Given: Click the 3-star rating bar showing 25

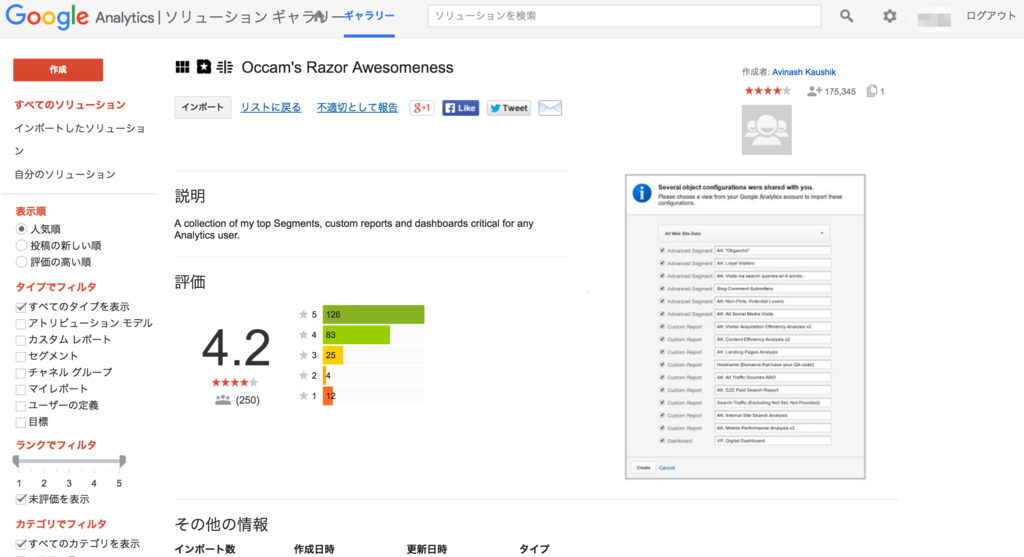Looking at the screenshot, I should (333, 355).
